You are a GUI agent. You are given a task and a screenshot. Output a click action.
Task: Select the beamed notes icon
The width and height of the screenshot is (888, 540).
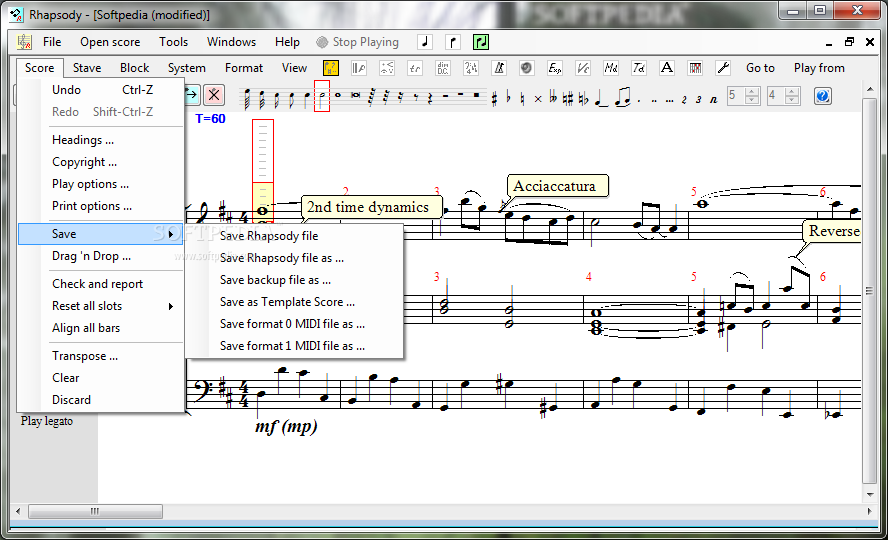pyautogui.click(x=622, y=97)
